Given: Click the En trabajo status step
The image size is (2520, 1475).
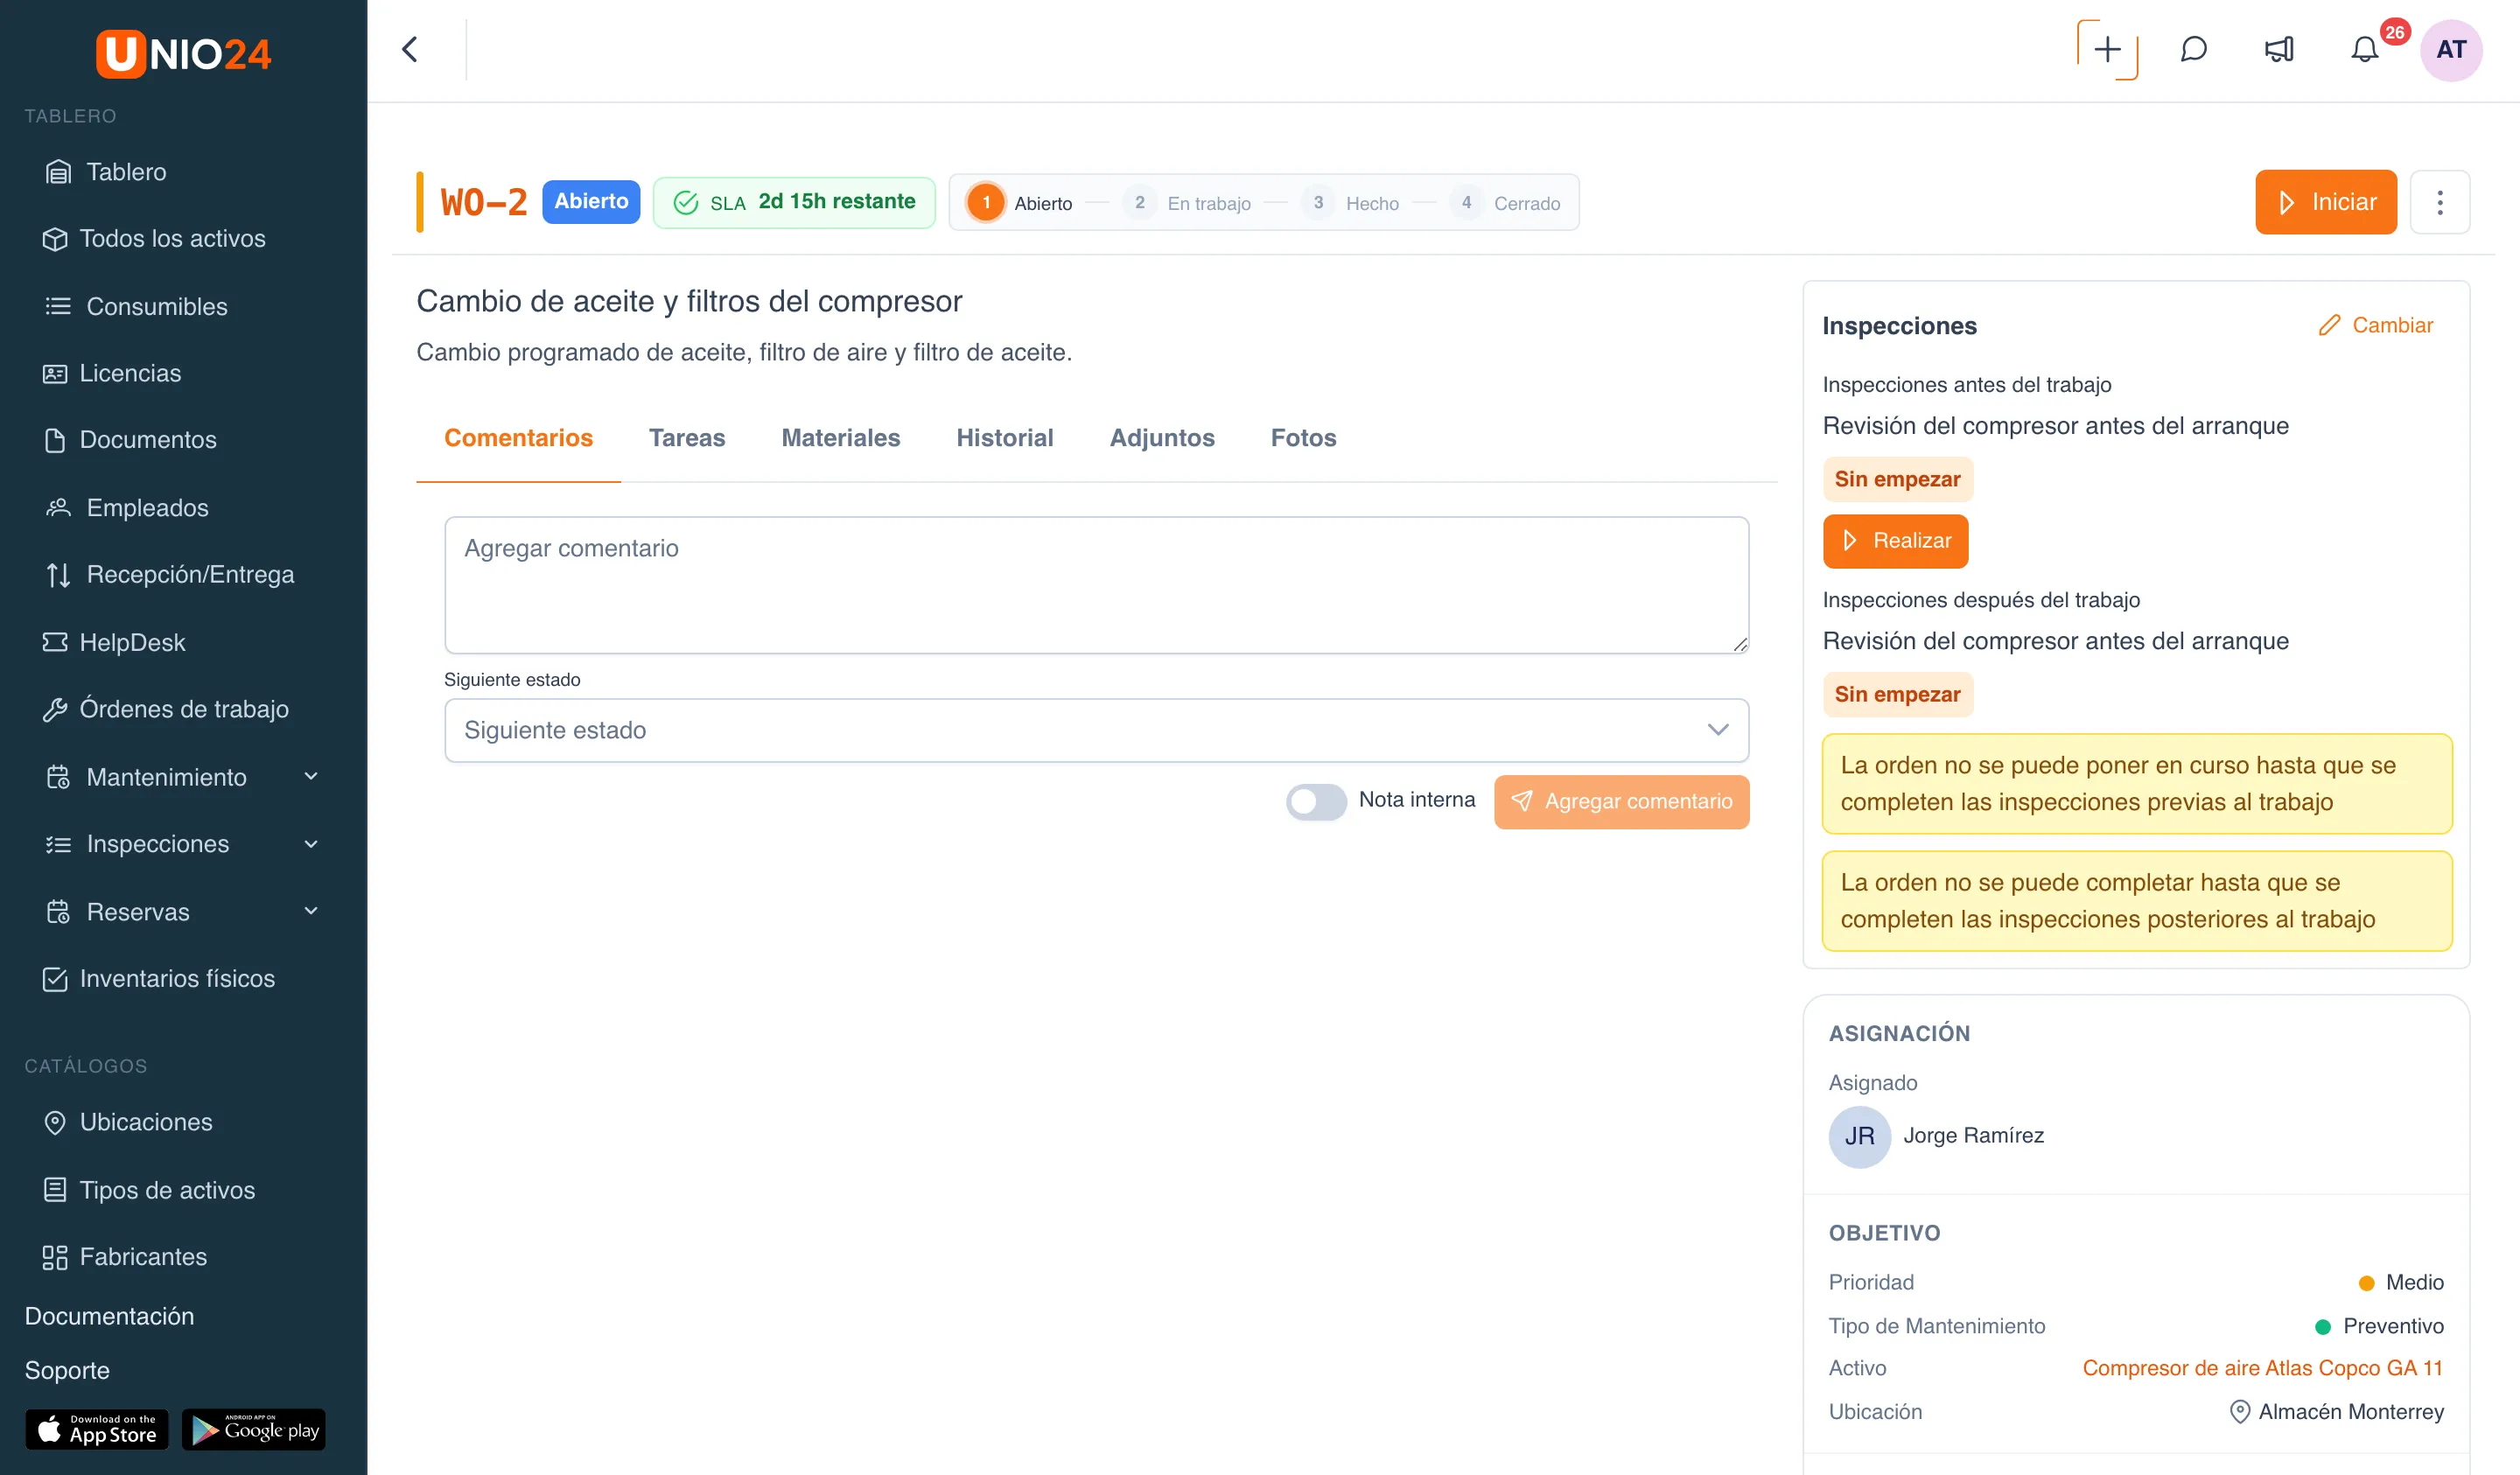Looking at the screenshot, I should [x=1187, y=203].
